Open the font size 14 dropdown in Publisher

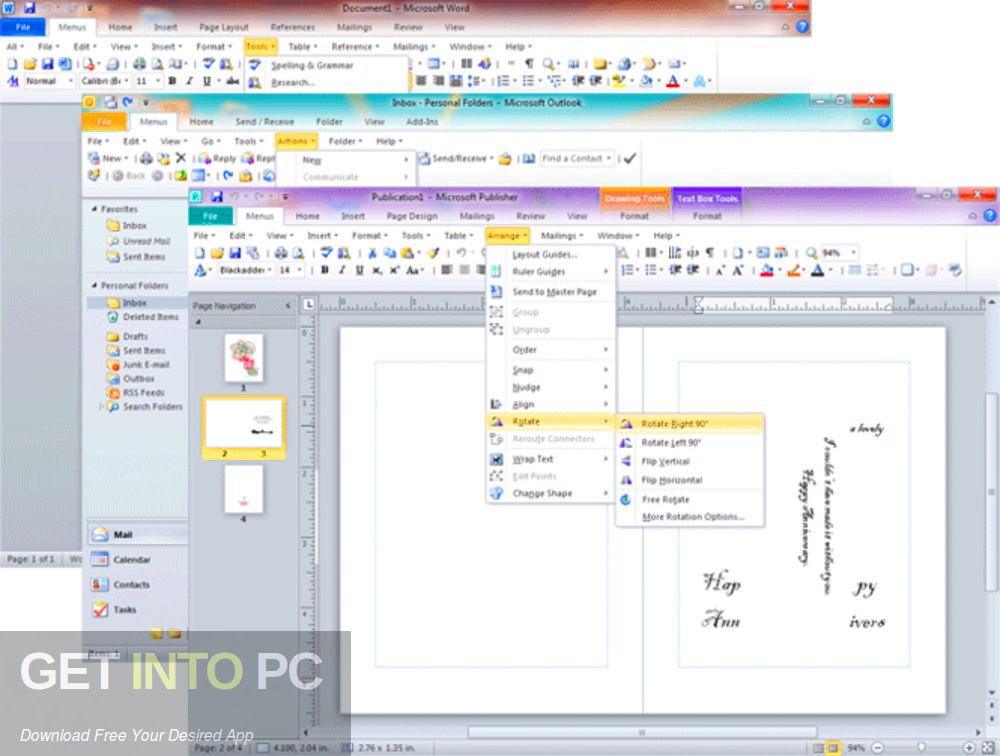(299, 270)
